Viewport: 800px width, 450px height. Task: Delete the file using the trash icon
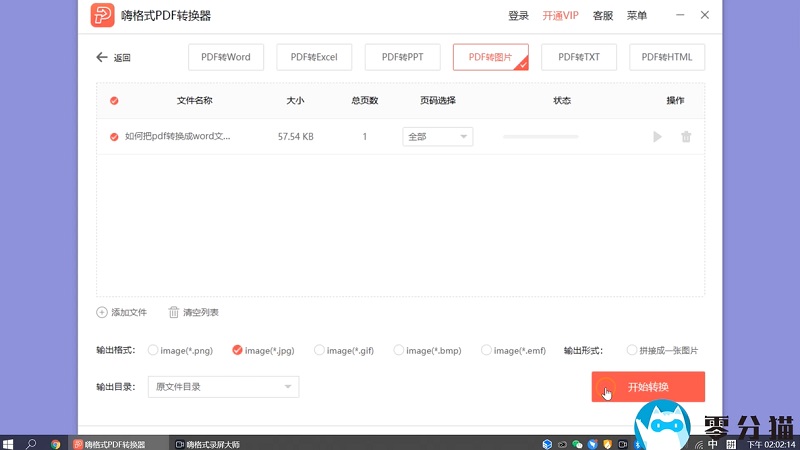click(686, 137)
